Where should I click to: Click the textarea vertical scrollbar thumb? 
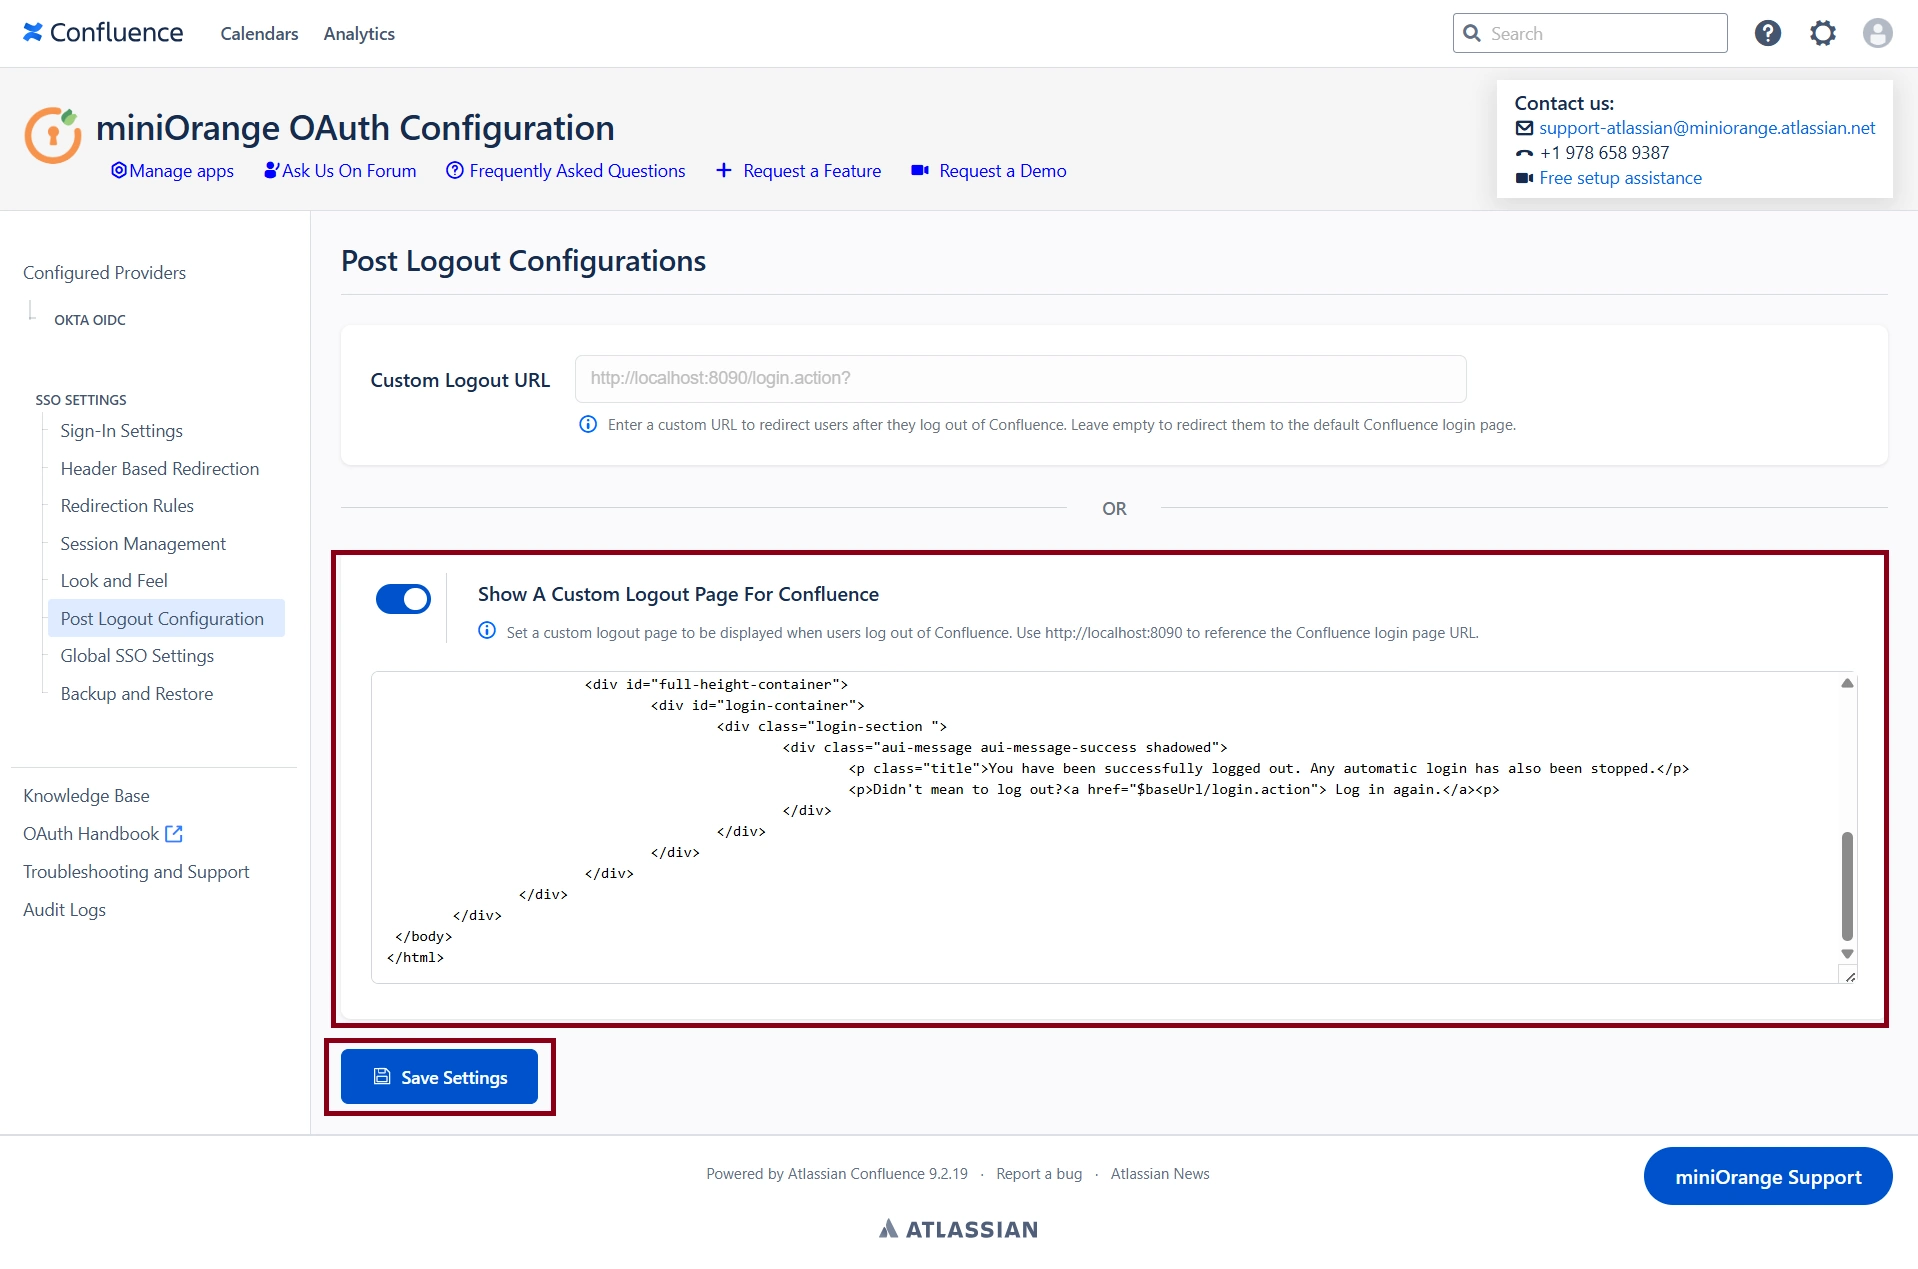(1847, 886)
